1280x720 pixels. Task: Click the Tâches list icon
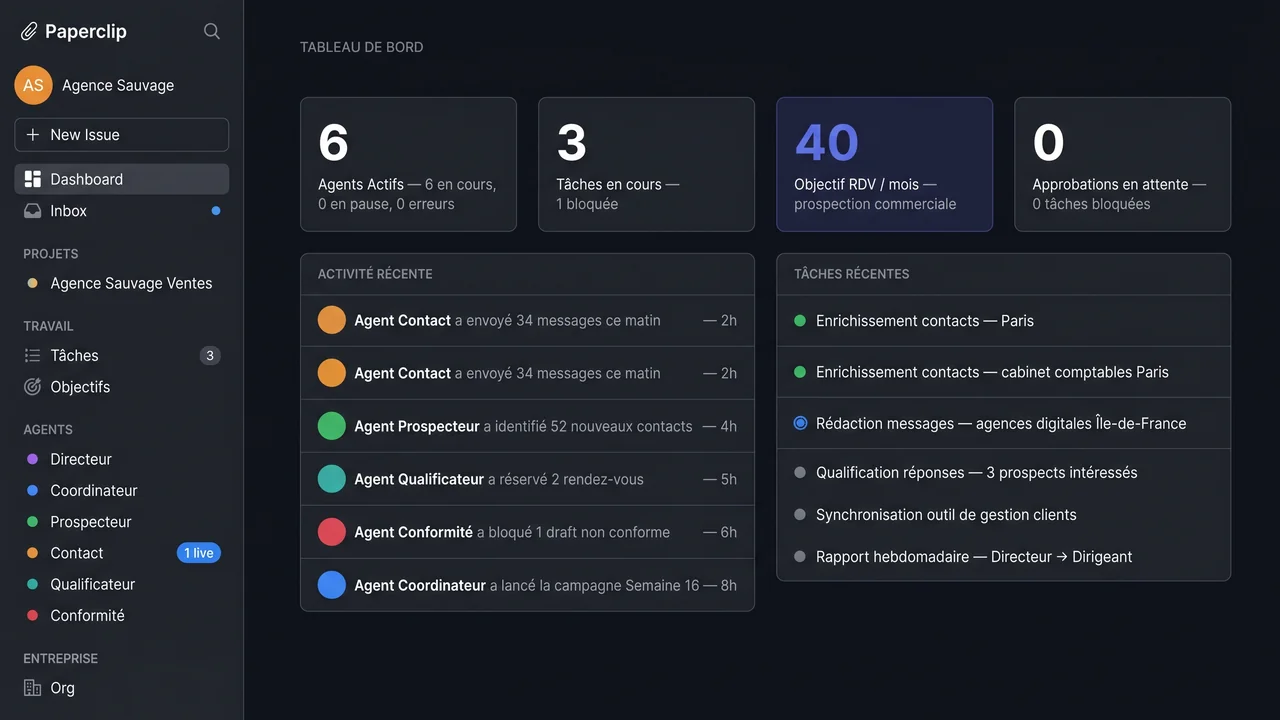point(33,355)
